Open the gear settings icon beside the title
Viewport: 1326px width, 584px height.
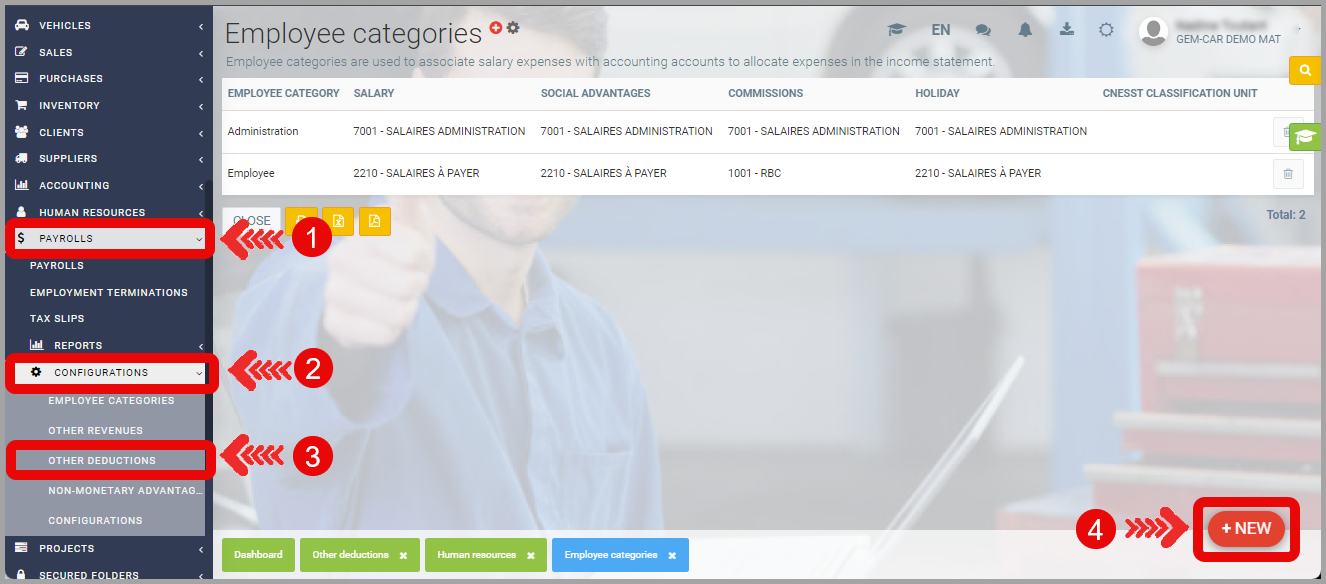click(513, 28)
